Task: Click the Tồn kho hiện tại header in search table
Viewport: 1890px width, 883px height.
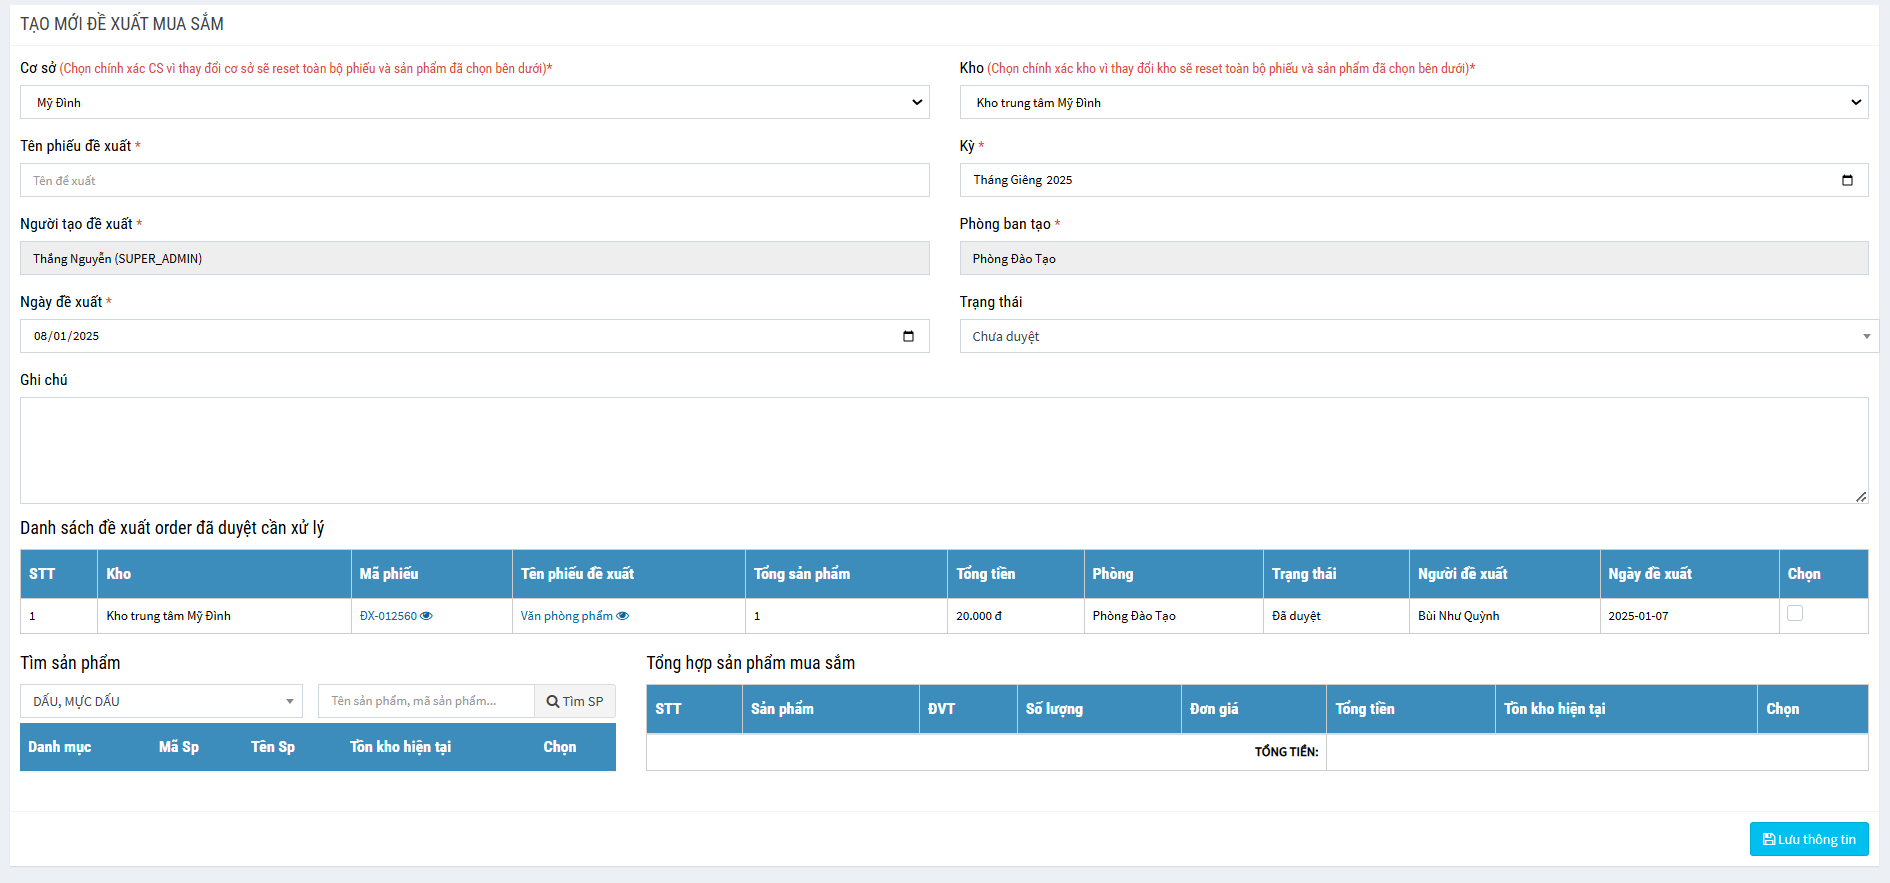Action: (x=400, y=747)
